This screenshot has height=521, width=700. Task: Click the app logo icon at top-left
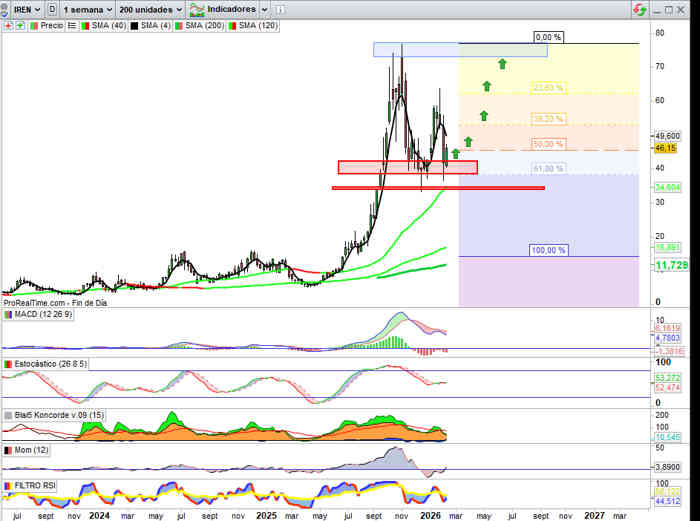point(6,9)
